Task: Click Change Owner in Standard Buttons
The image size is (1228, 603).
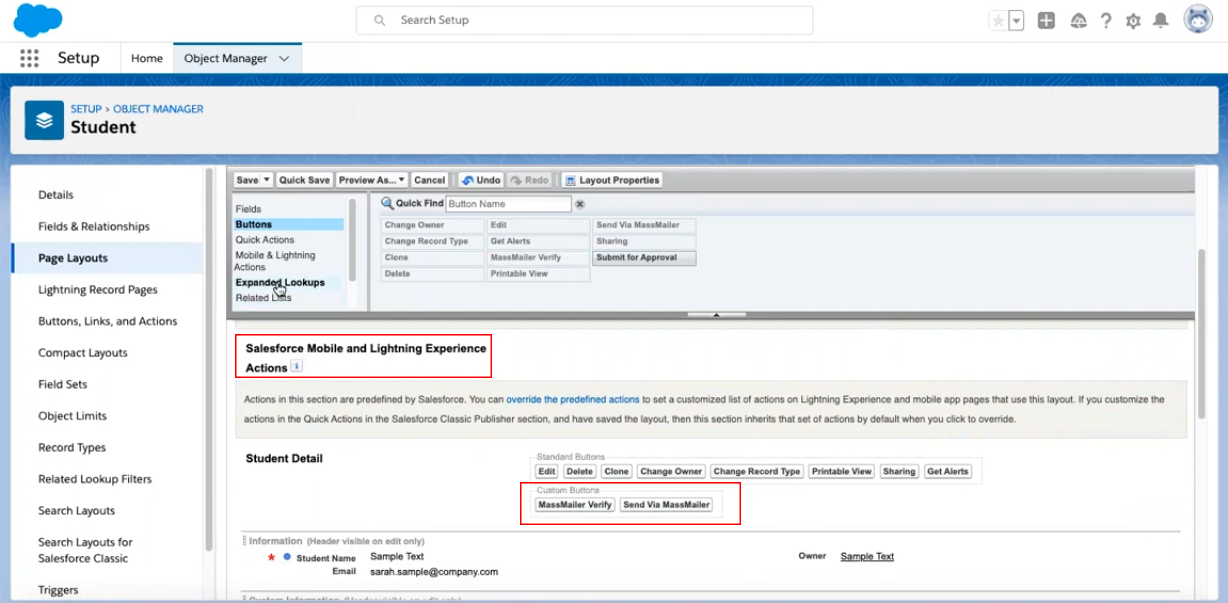Action: pyautogui.click(x=671, y=471)
